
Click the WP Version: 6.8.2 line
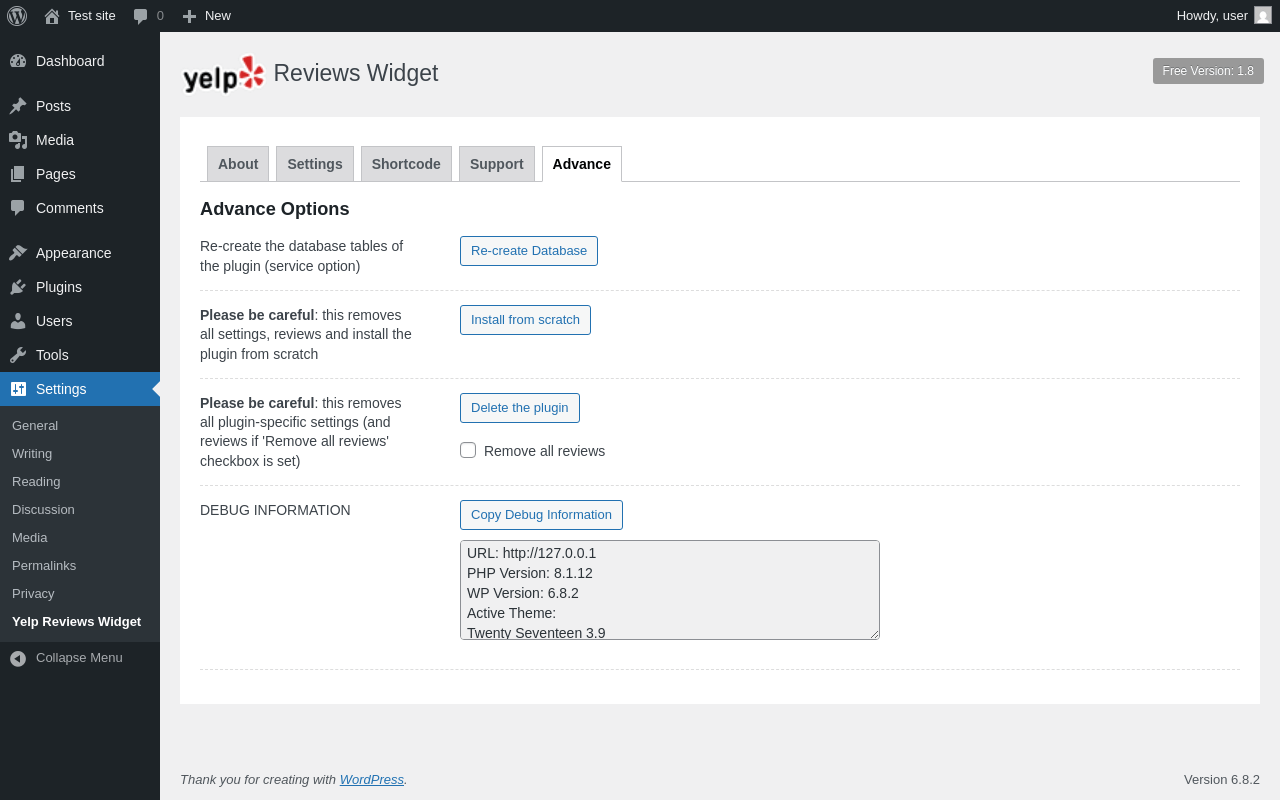point(523,593)
